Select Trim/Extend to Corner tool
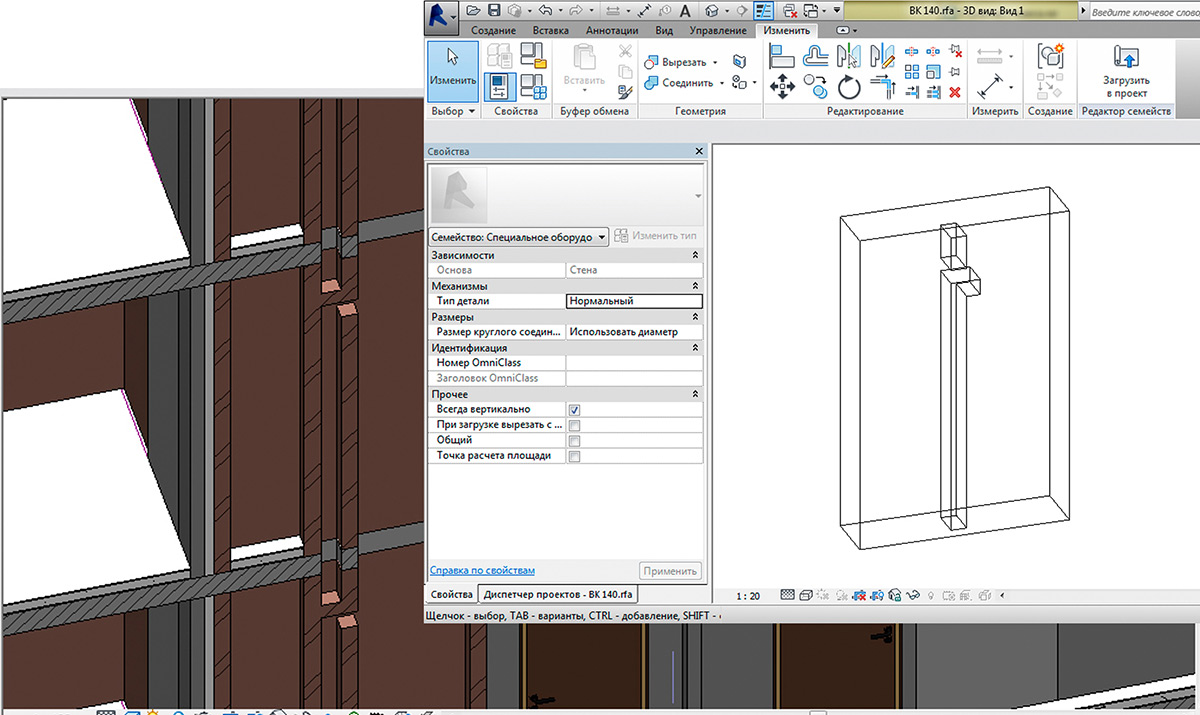This screenshot has width=1200, height=715. [x=882, y=87]
